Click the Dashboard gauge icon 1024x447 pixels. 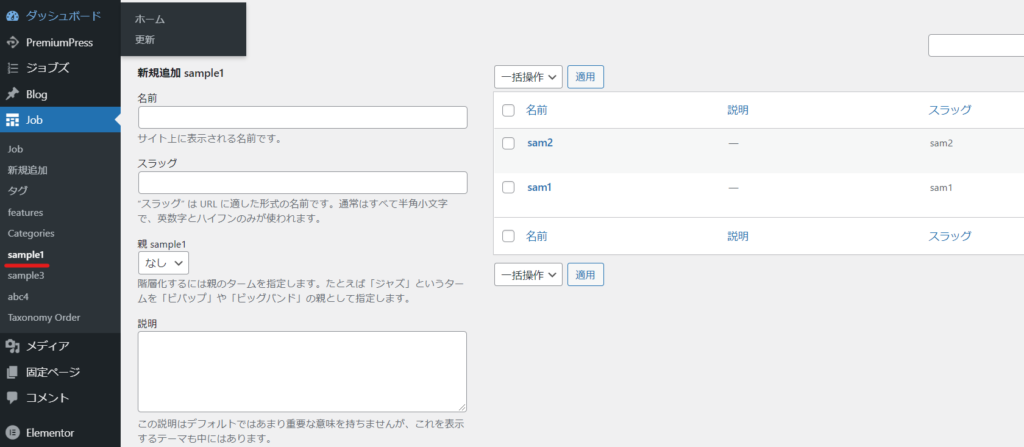tap(12, 16)
